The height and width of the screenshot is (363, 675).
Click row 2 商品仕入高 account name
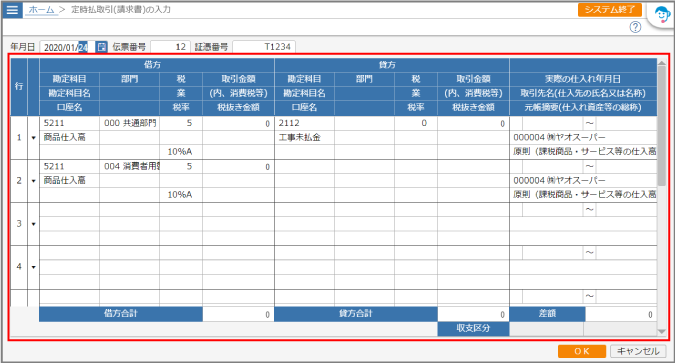coord(69,180)
